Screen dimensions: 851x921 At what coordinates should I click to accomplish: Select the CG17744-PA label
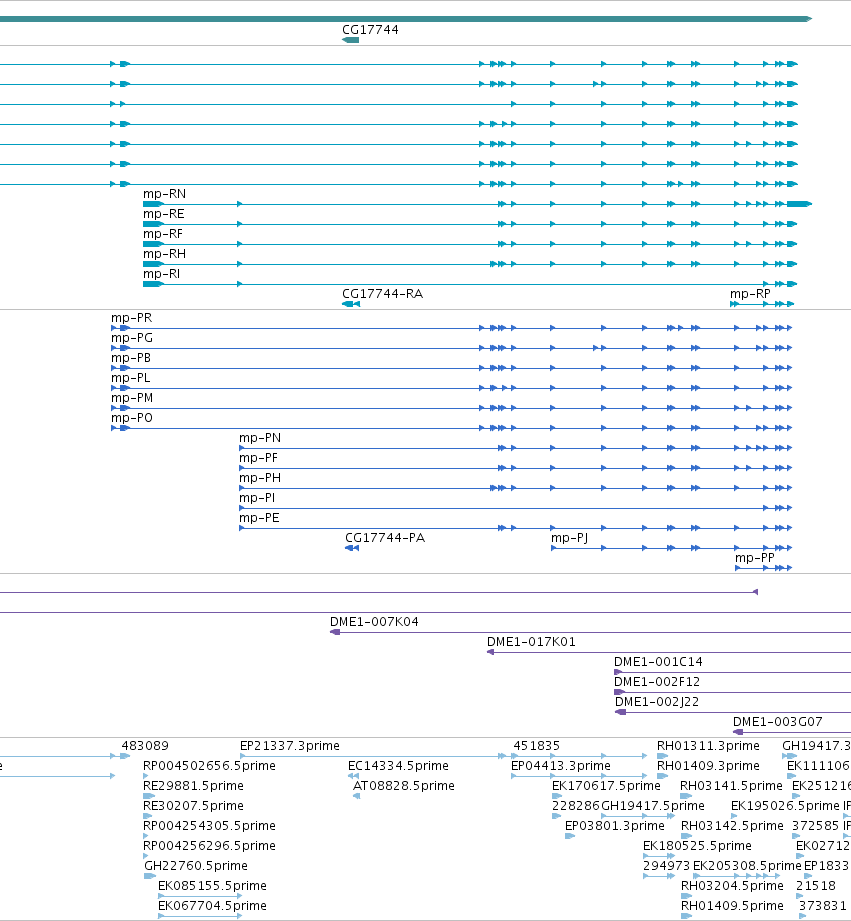coord(385,537)
